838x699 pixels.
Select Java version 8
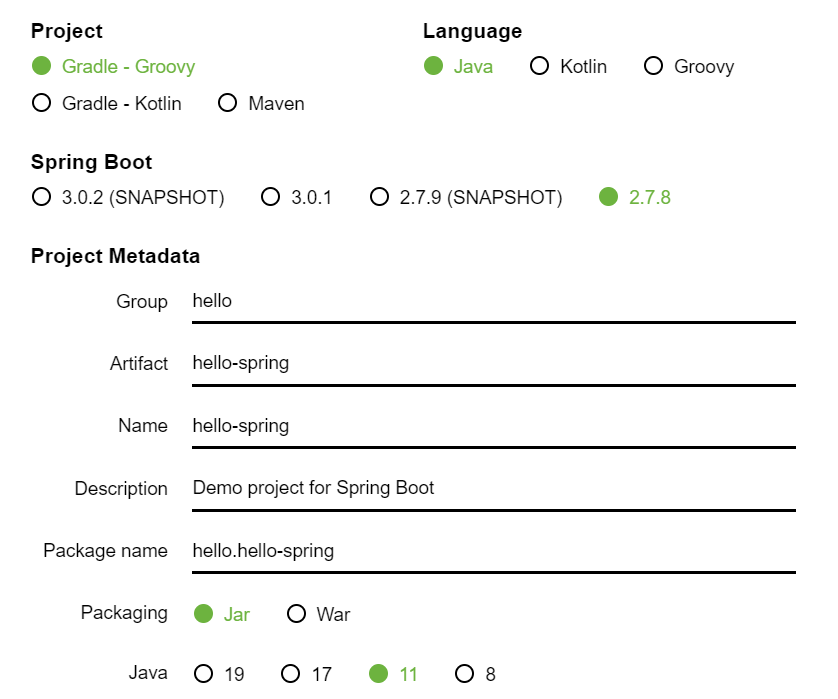(465, 674)
